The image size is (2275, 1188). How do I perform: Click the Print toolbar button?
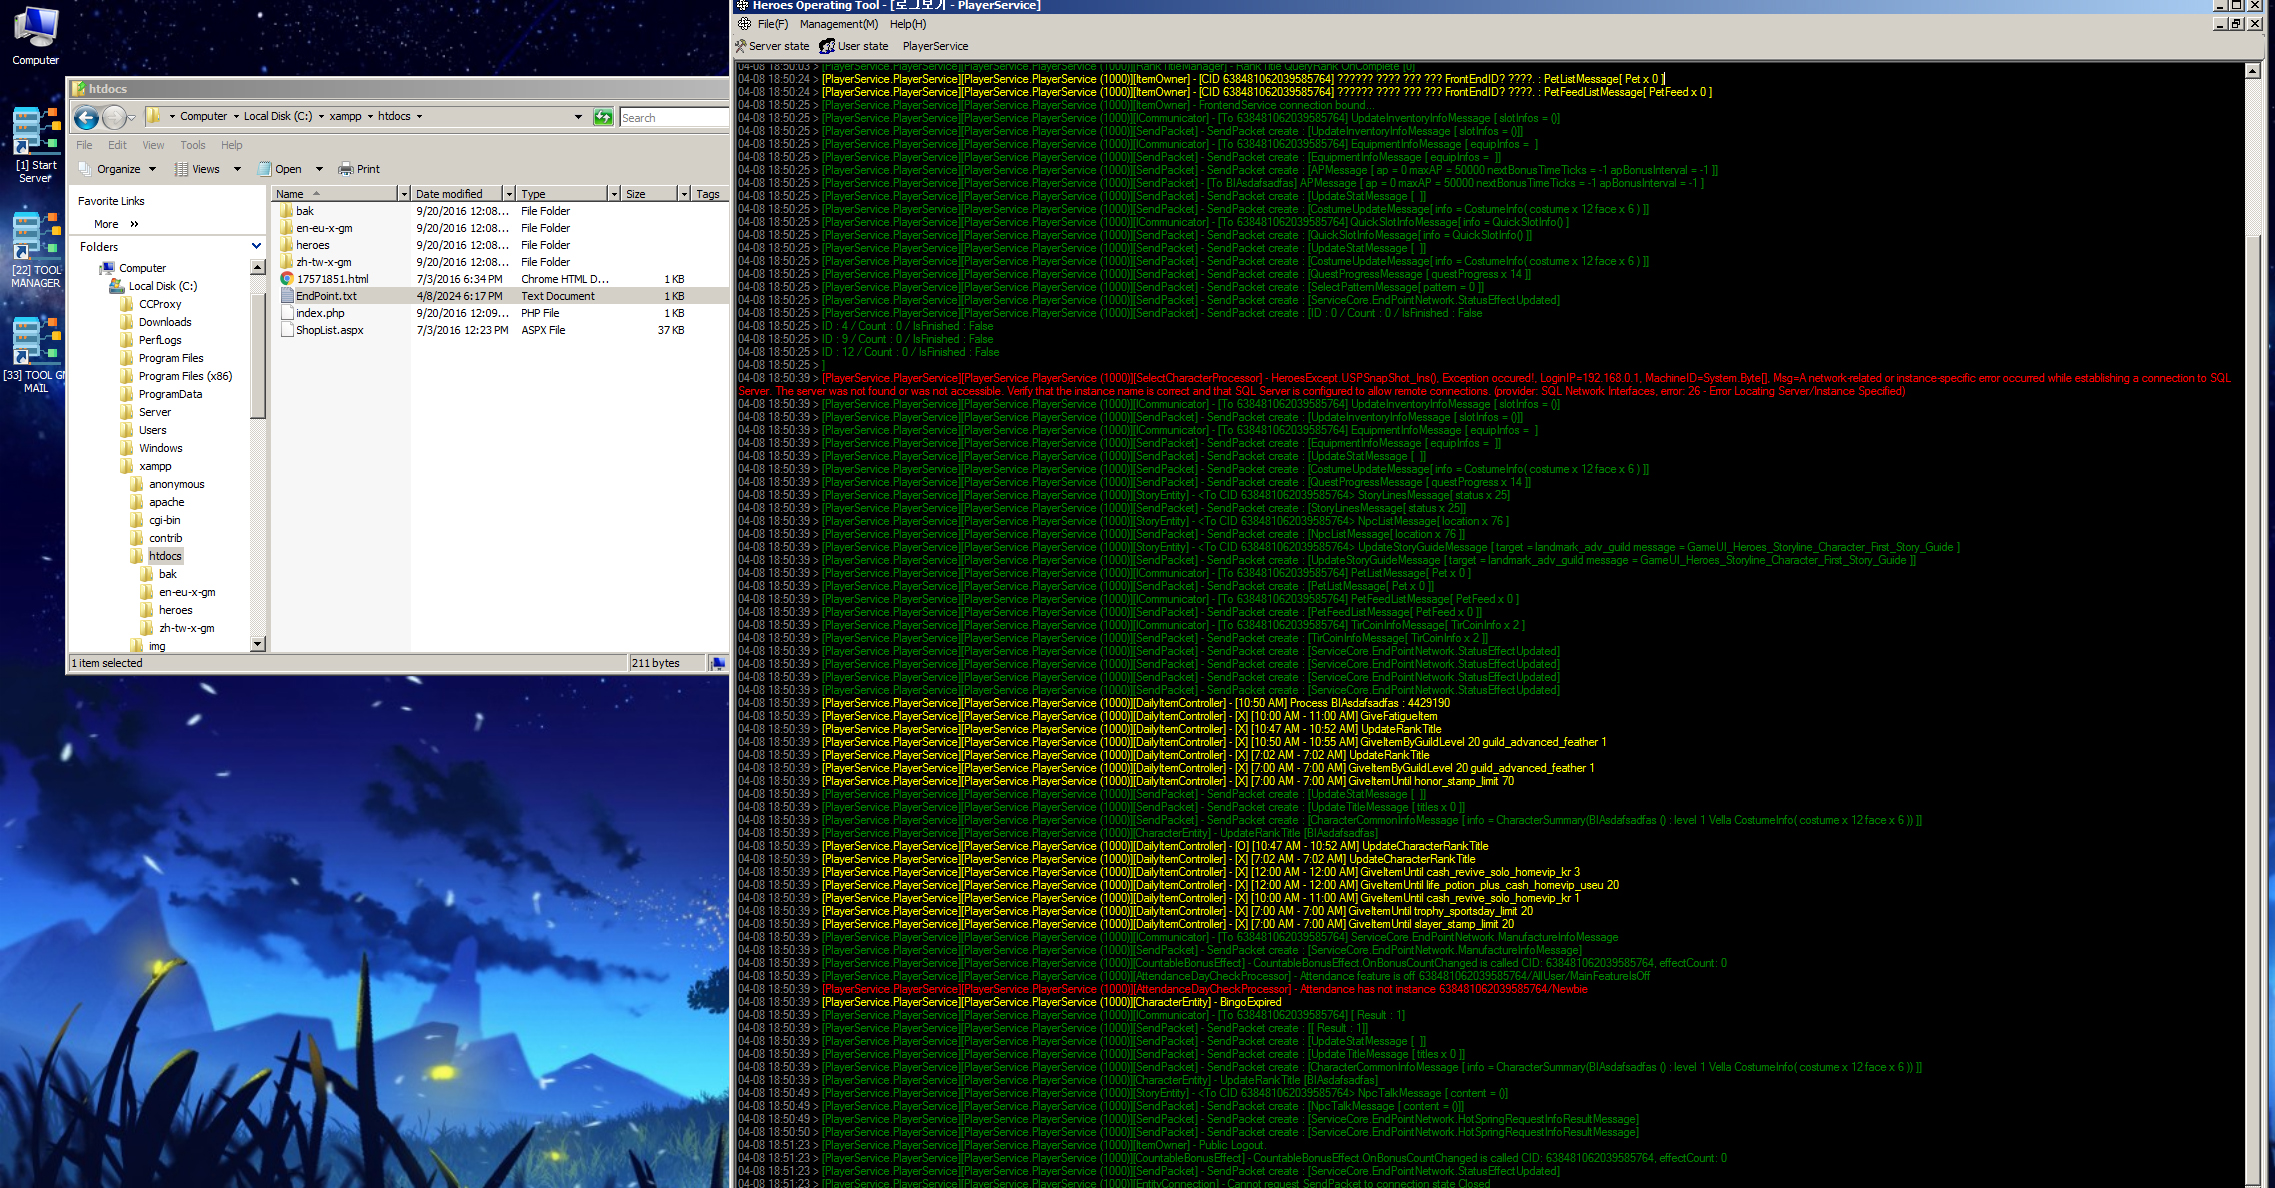[359, 169]
